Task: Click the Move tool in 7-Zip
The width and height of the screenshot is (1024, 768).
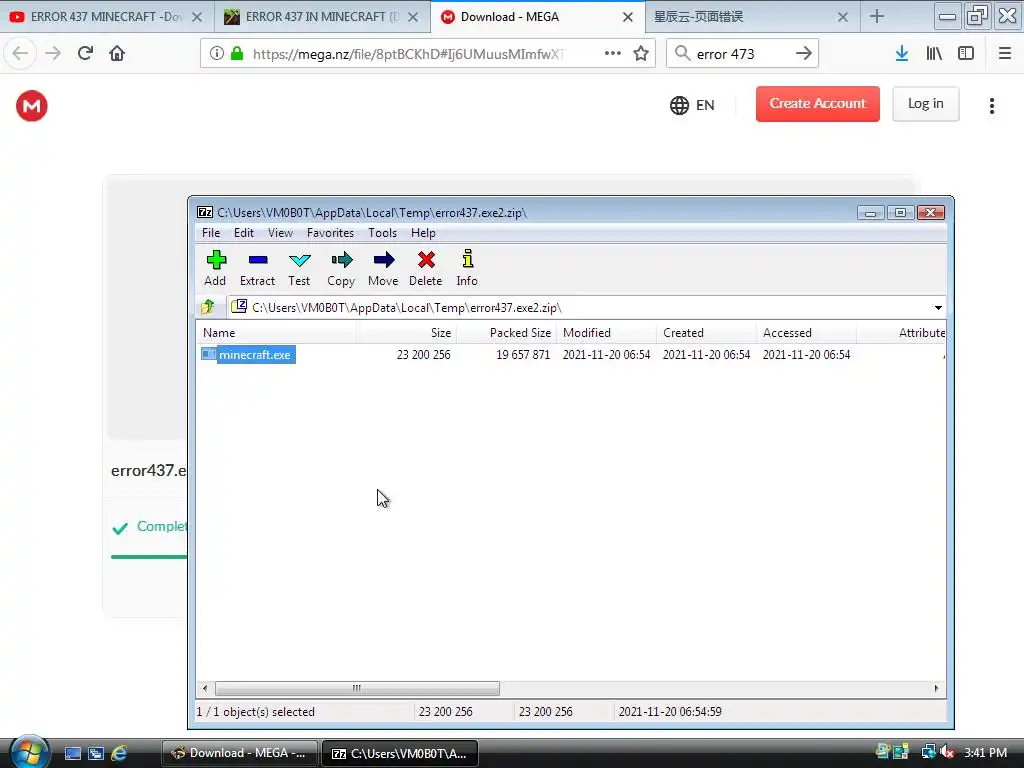Action: 383,268
